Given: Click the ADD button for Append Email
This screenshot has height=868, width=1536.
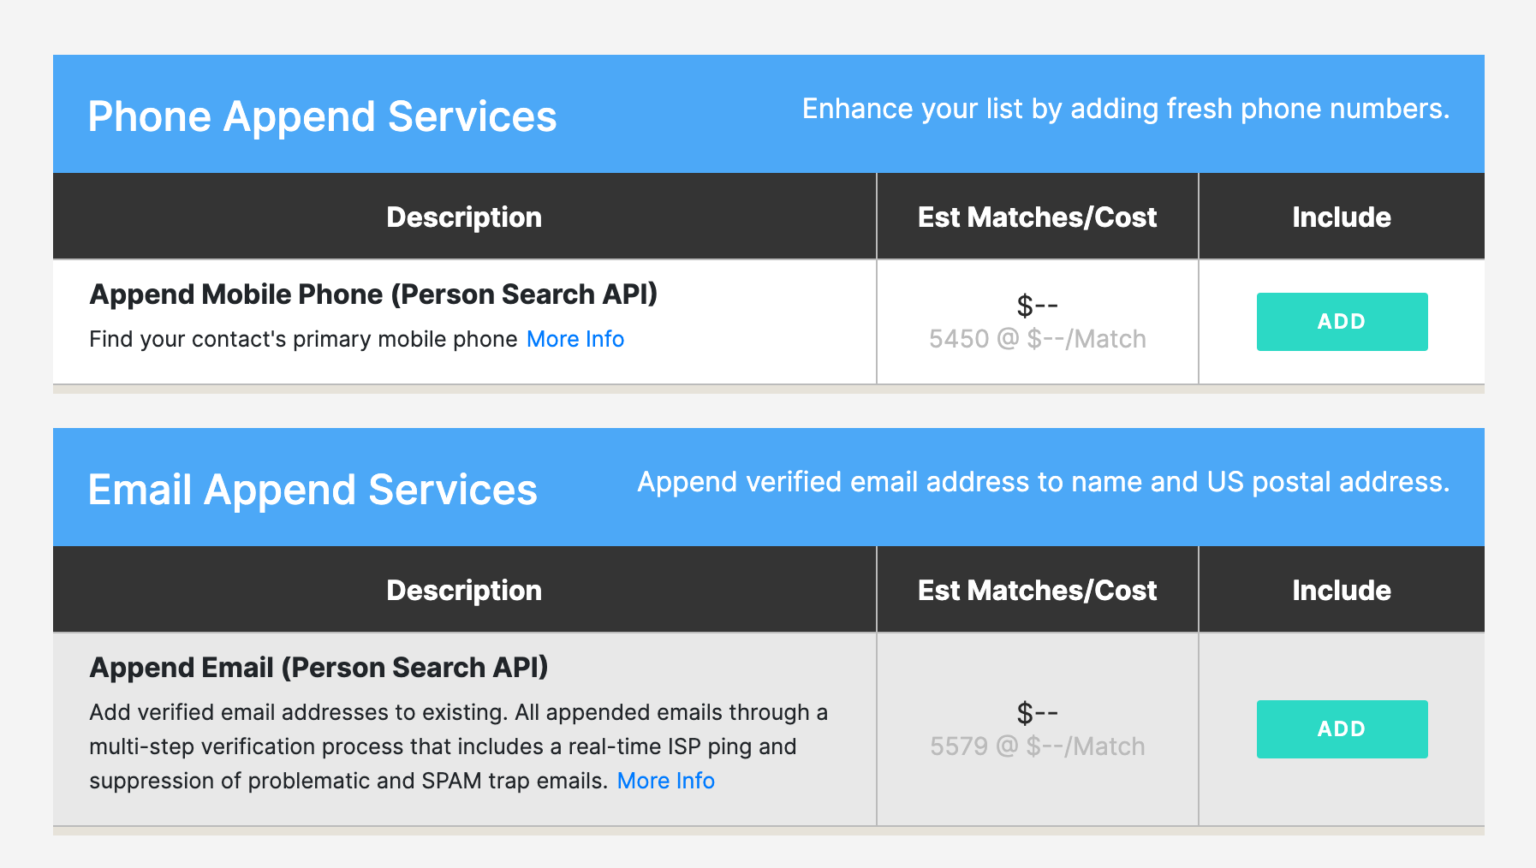Looking at the screenshot, I should coord(1341,729).
